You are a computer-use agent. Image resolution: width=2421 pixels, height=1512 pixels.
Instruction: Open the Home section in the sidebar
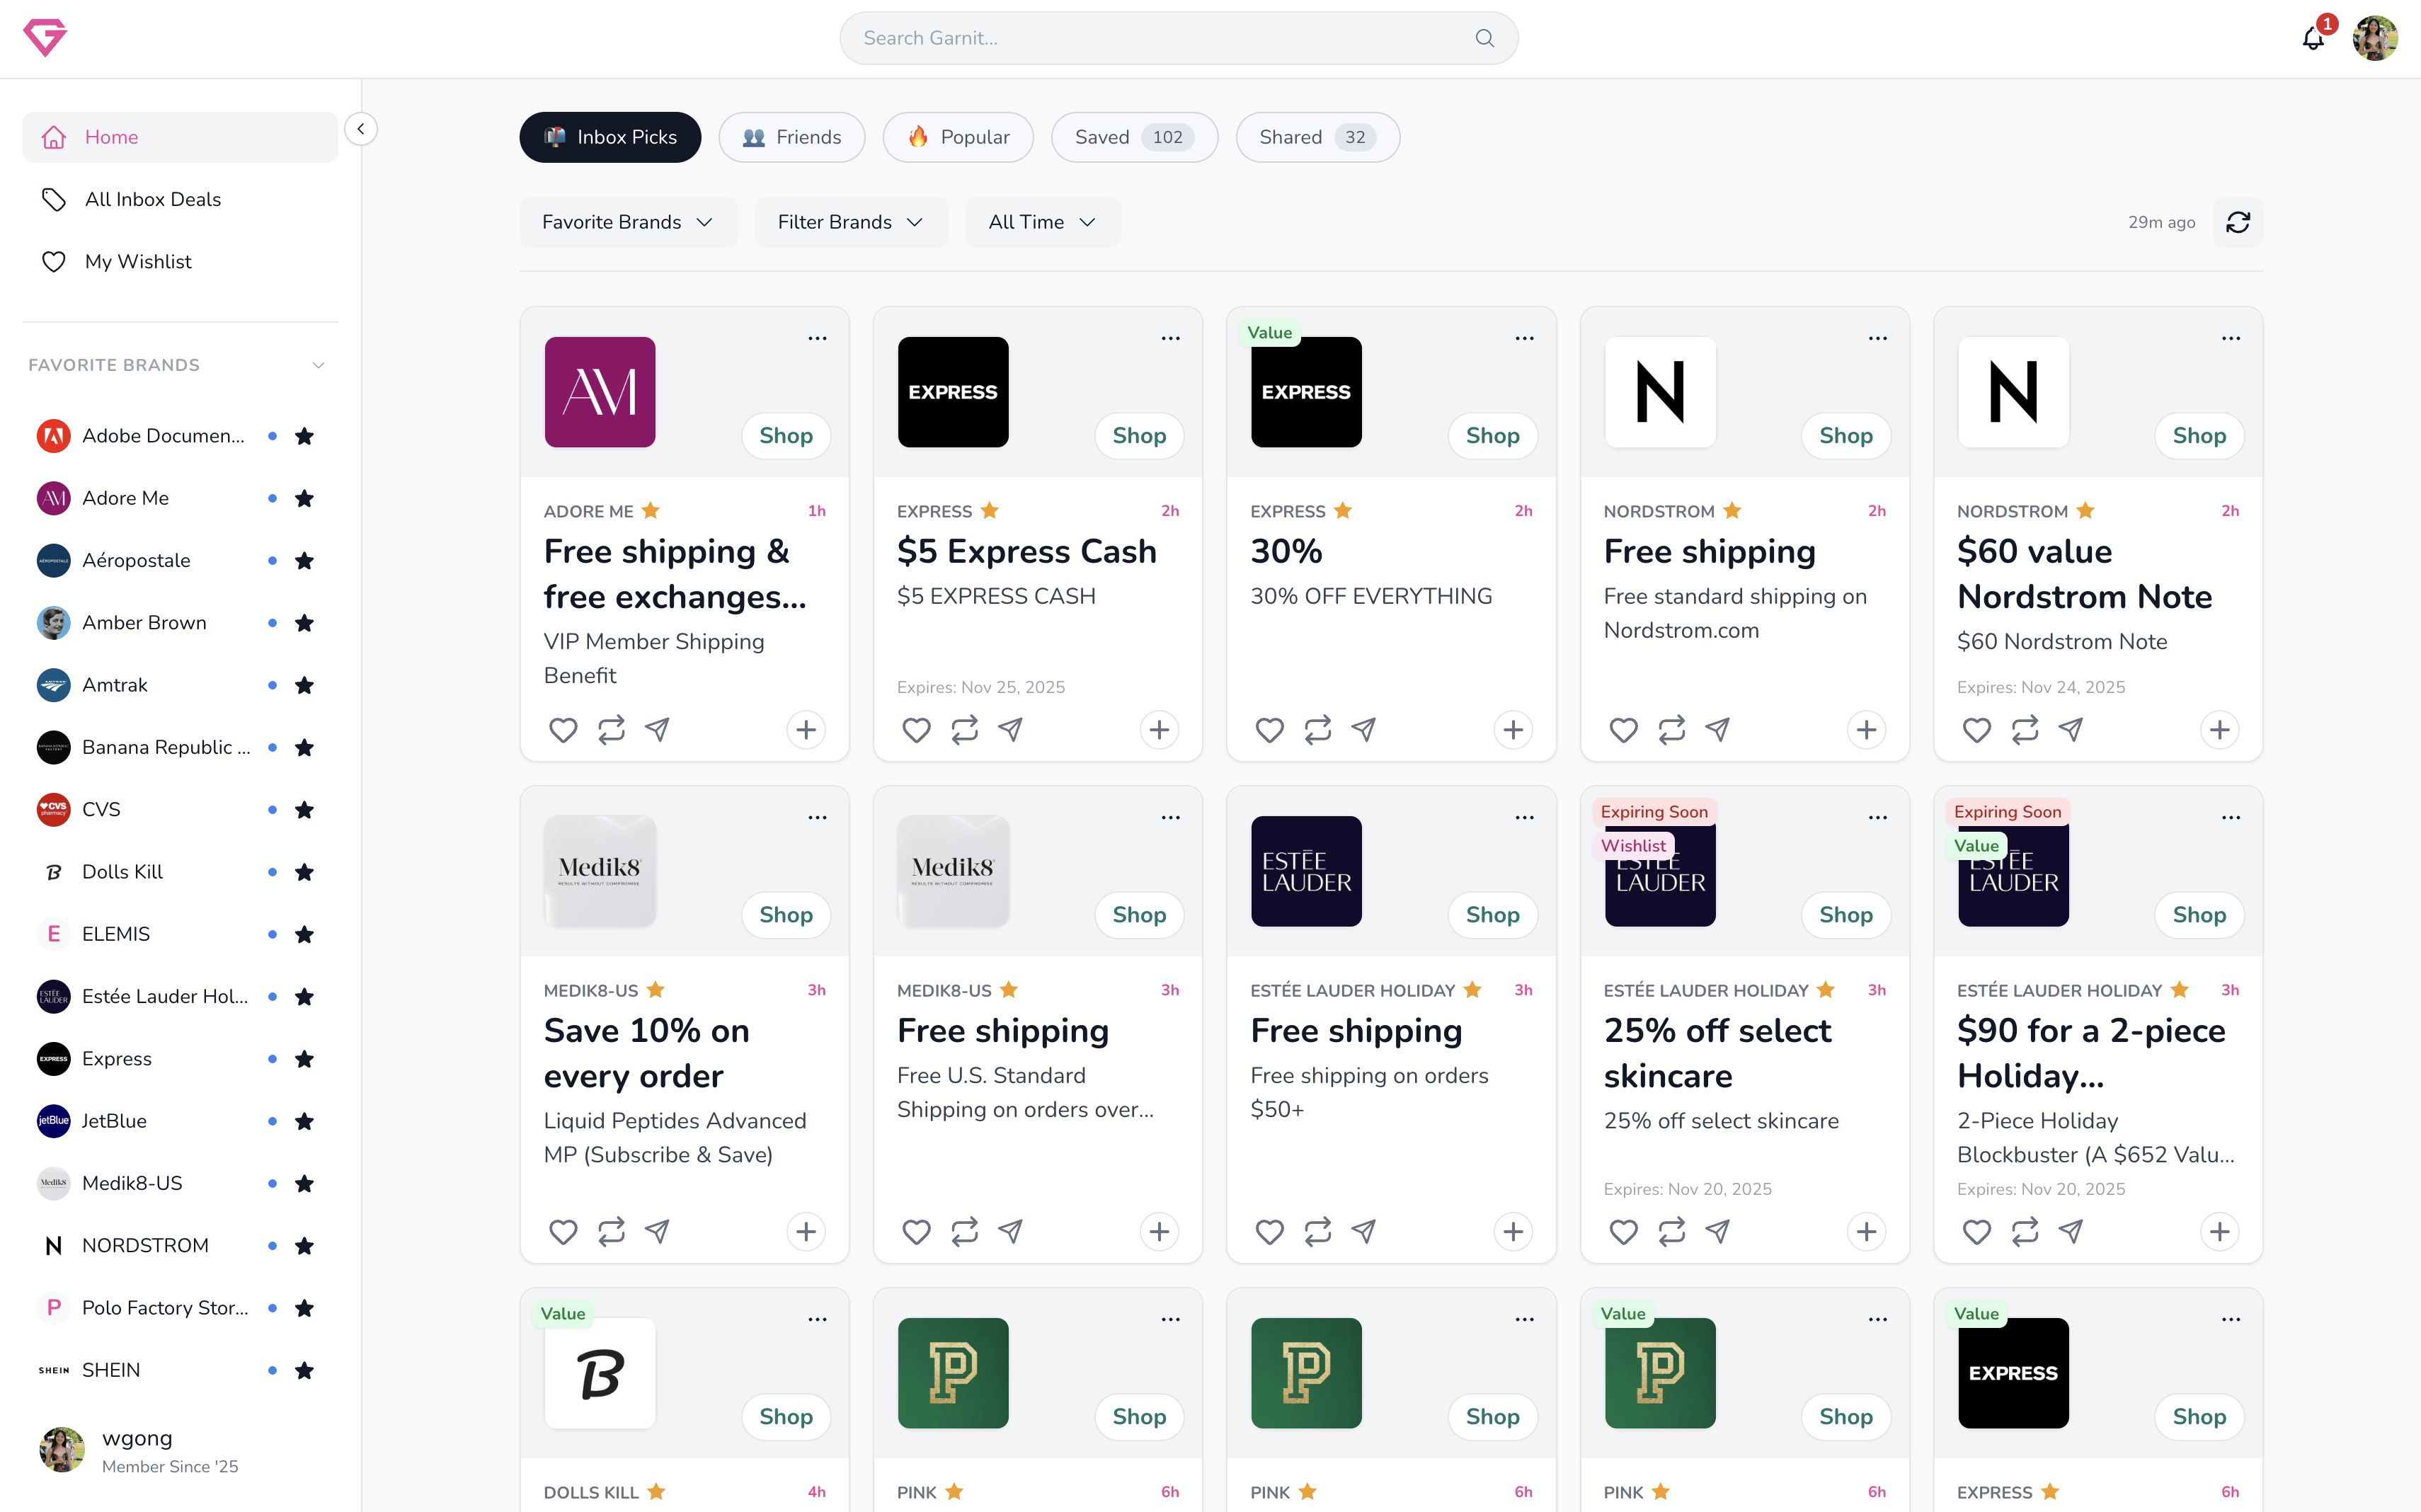pyautogui.click(x=111, y=137)
